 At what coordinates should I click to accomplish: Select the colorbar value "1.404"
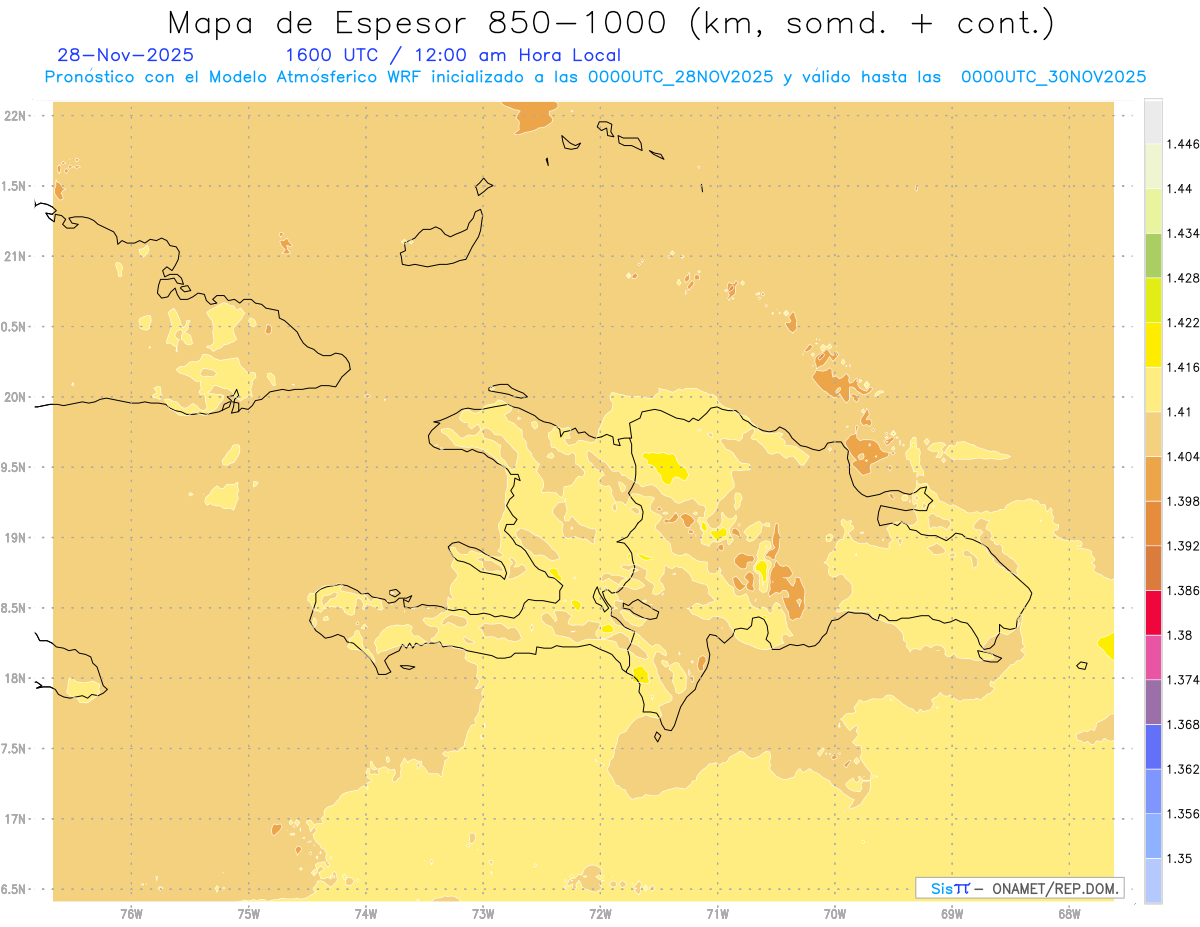[x=1183, y=456]
